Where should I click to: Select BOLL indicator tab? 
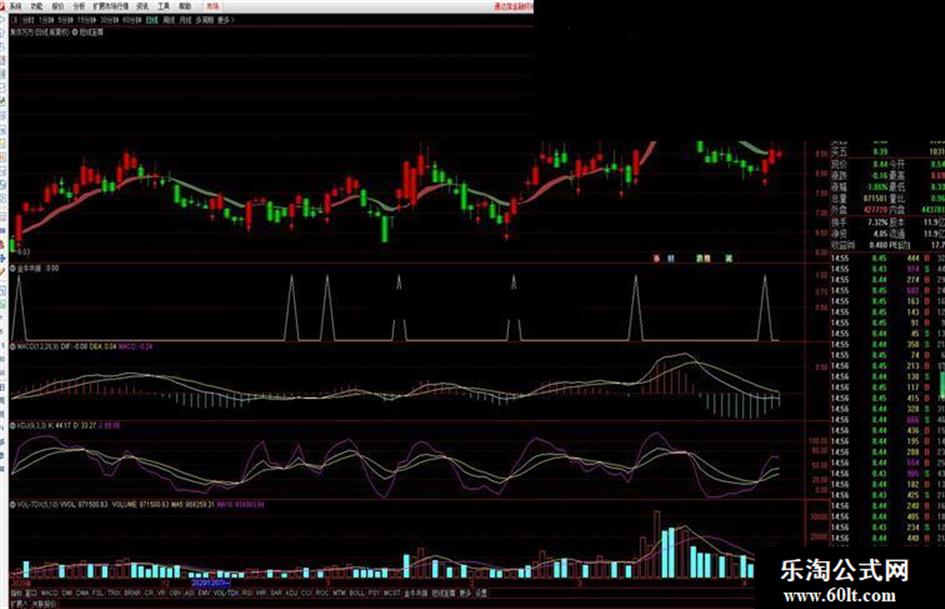pyautogui.click(x=357, y=593)
